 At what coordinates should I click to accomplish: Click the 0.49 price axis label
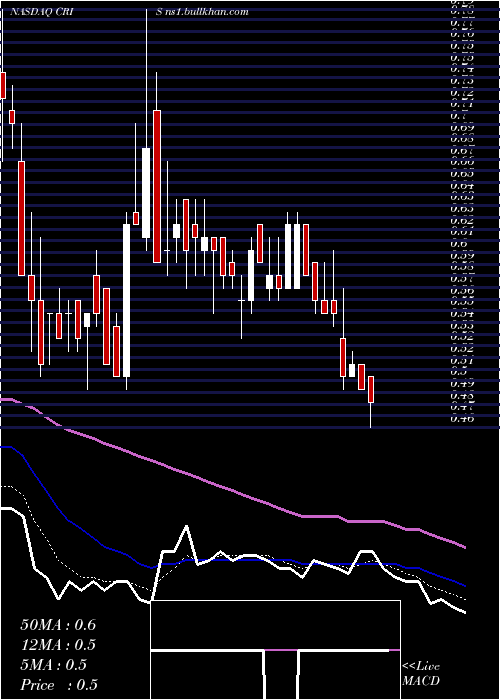click(x=462, y=383)
